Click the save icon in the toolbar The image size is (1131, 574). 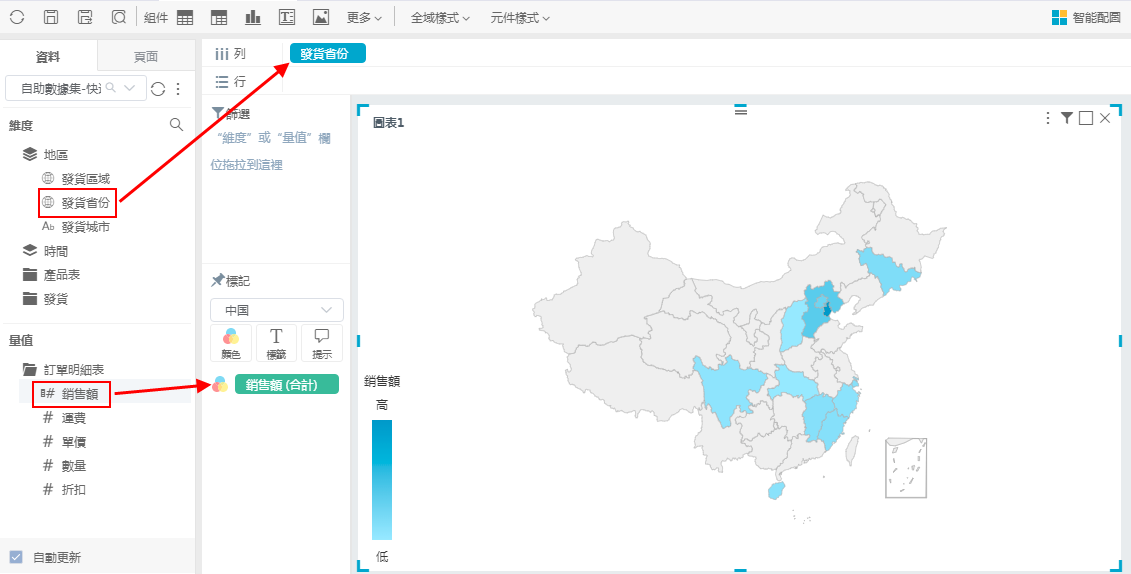tap(51, 17)
